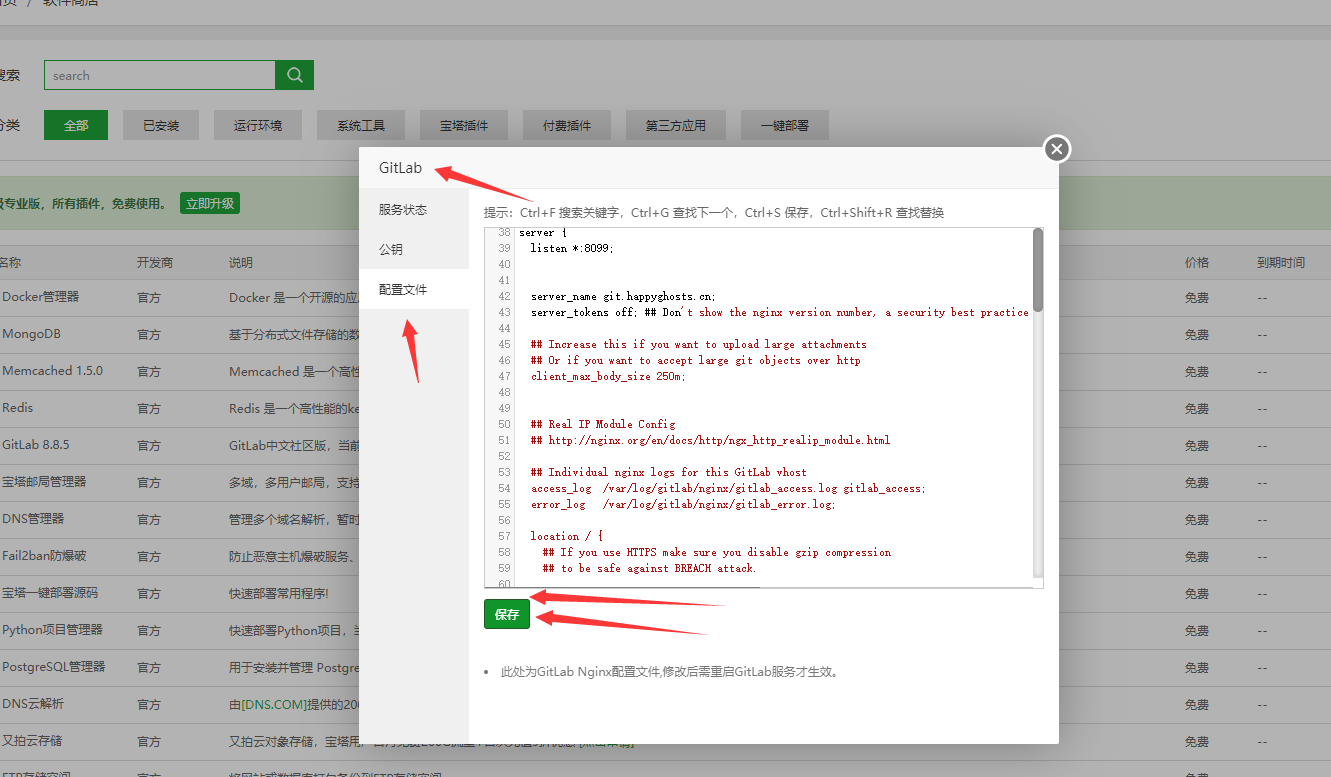Filter by 运行环境 runtime category
This screenshot has width=1331, height=777.
[x=257, y=125]
